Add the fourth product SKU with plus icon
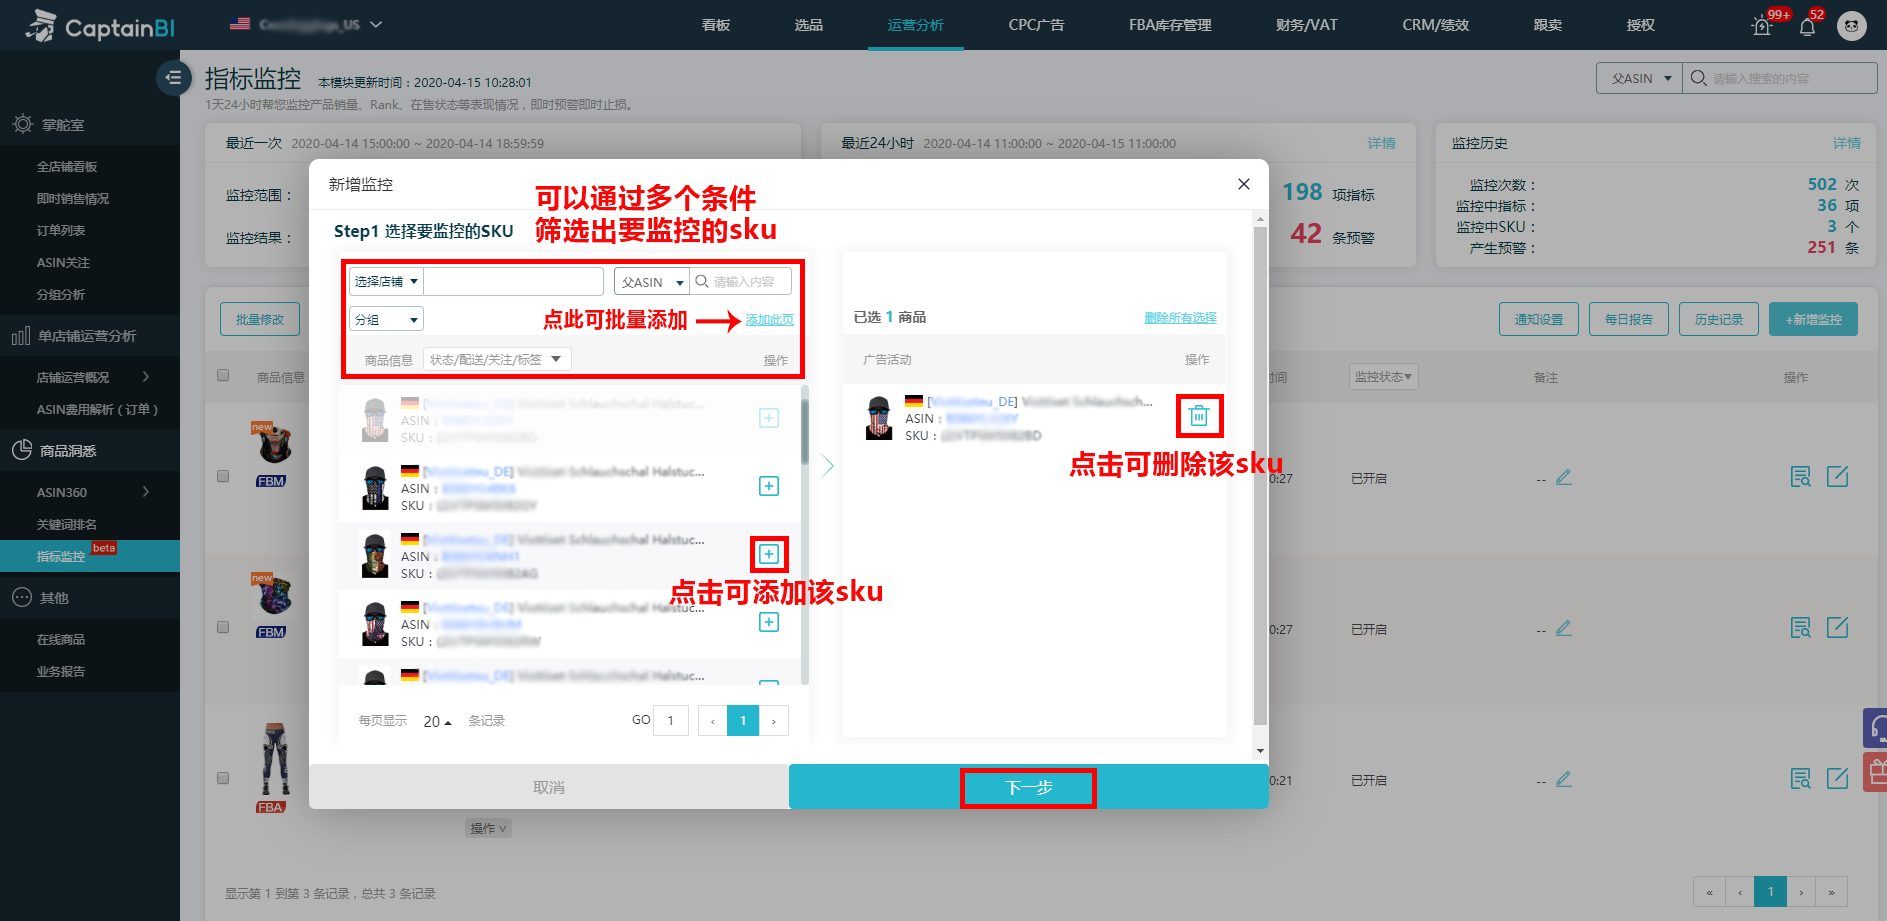This screenshot has height=921, width=1887. [x=769, y=622]
